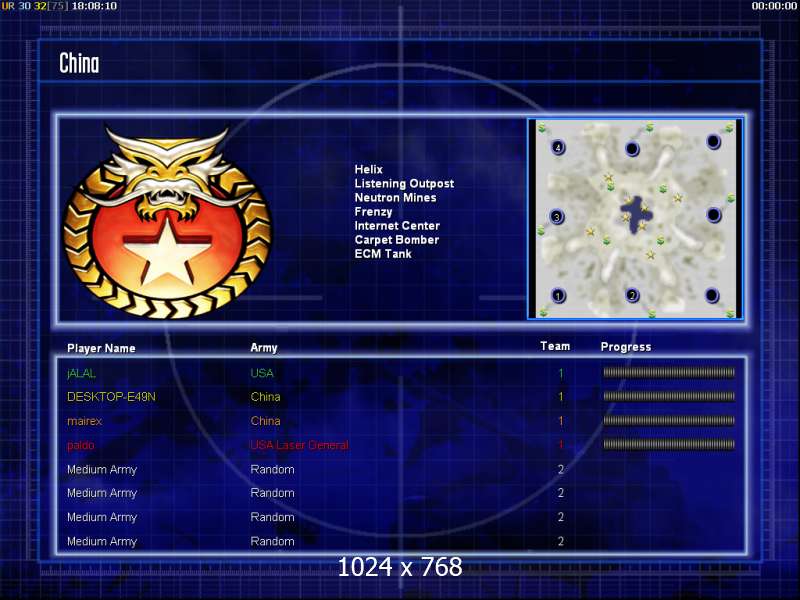Select player jALAL in the list
Screen dimensions: 800x600
pos(81,373)
